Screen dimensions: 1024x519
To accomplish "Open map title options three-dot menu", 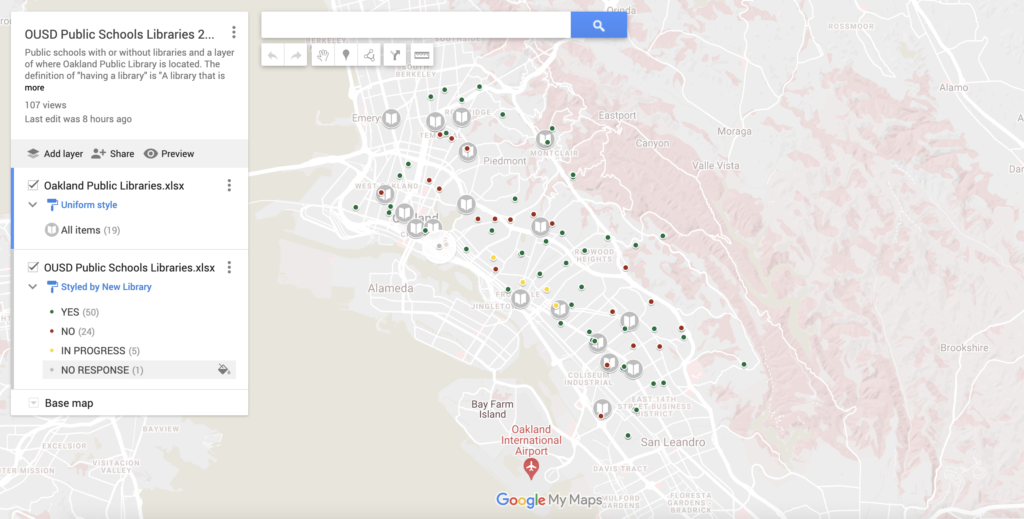I will [x=234, y=32].
